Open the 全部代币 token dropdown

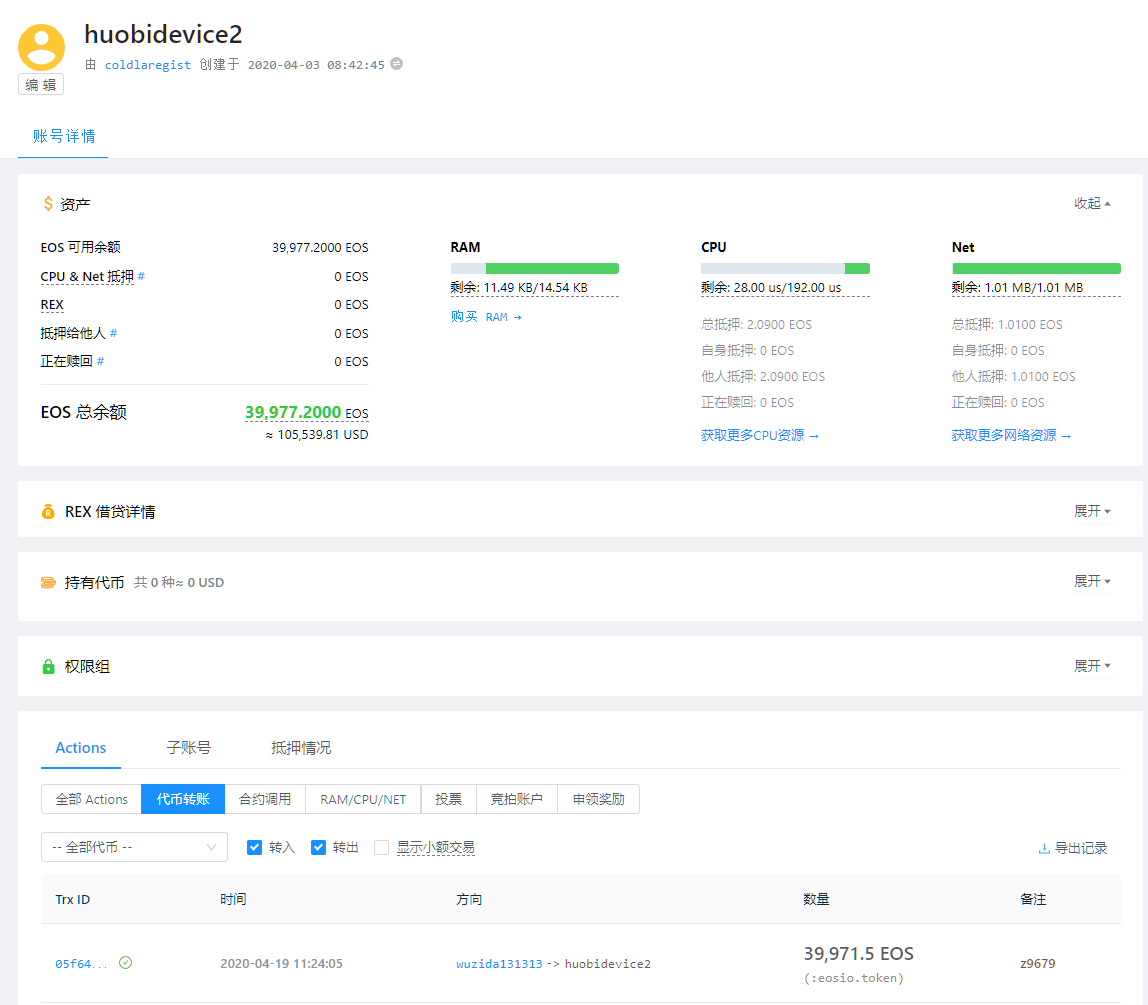(135, 848)
